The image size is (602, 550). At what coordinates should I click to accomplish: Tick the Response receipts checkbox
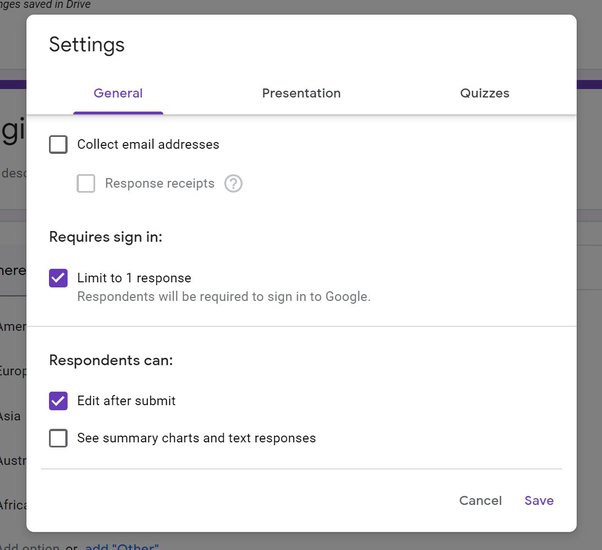pos(86,184)
